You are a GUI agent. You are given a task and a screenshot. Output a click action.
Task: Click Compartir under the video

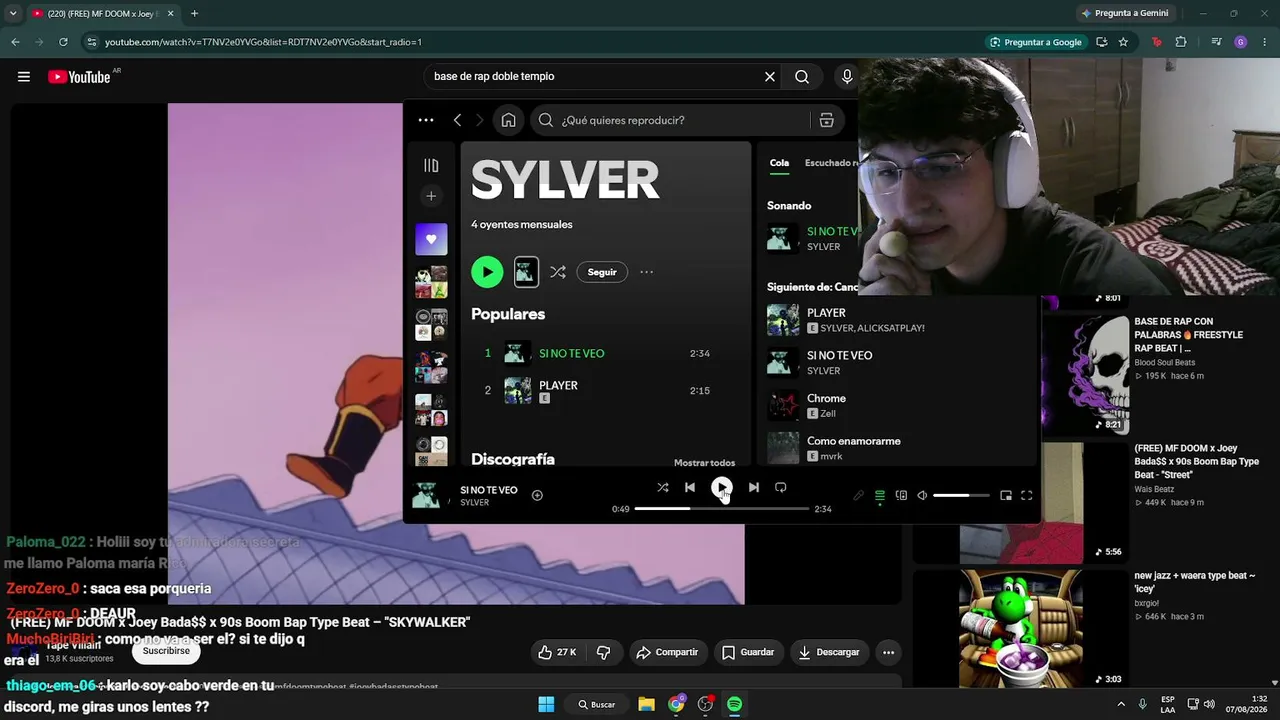click(667, 652)
